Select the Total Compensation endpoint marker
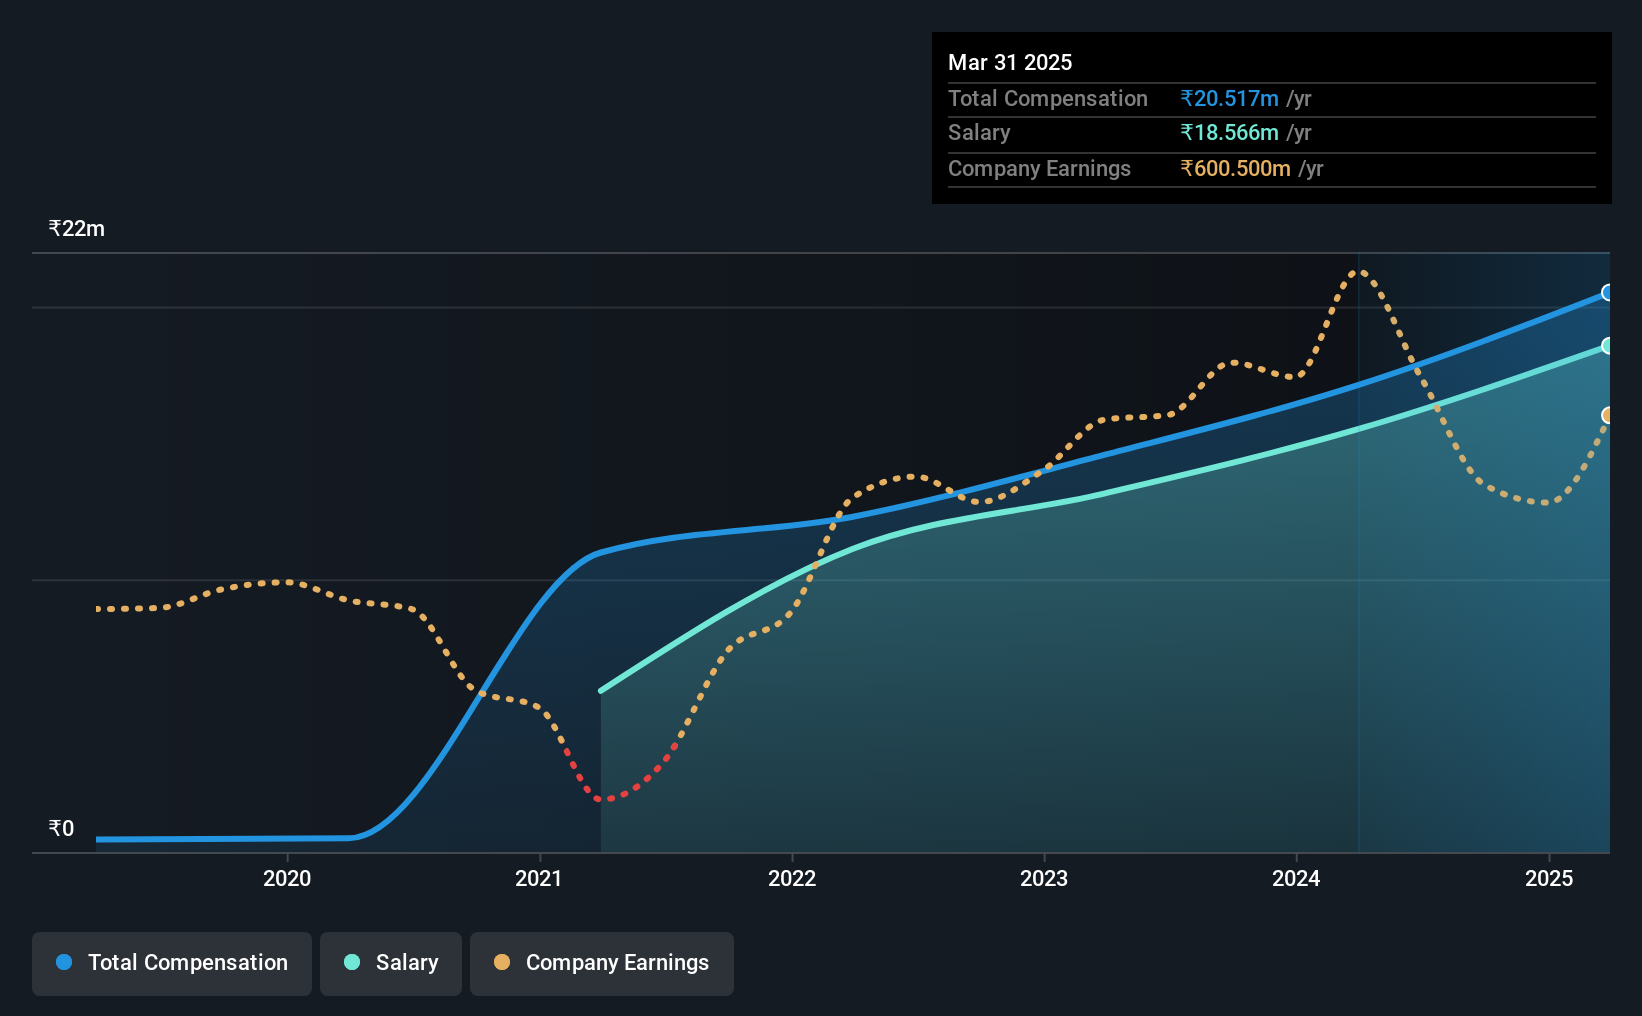 click(1608, 293)
